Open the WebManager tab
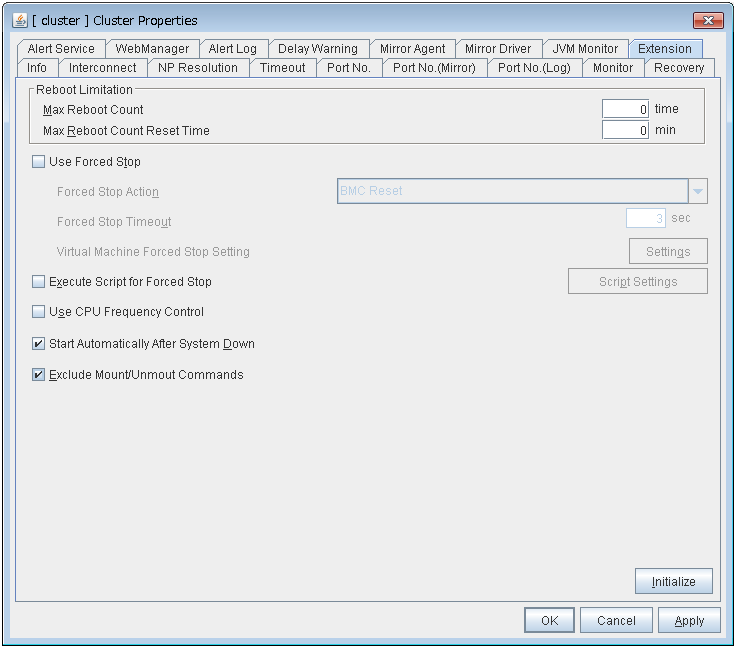 click(x=152, y=49)
